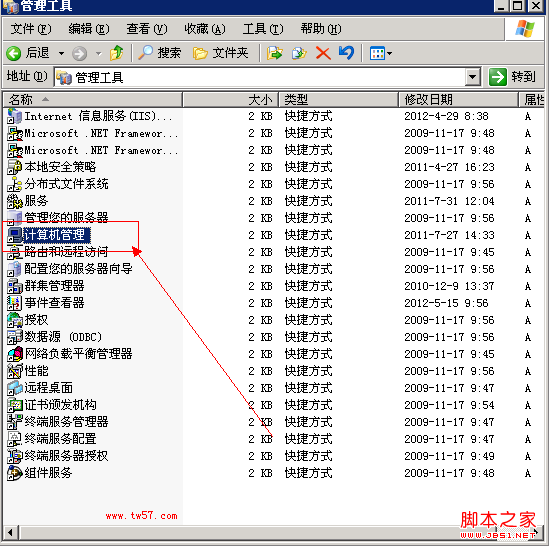Click the blue Undo arrow icon

coord(346,53)
